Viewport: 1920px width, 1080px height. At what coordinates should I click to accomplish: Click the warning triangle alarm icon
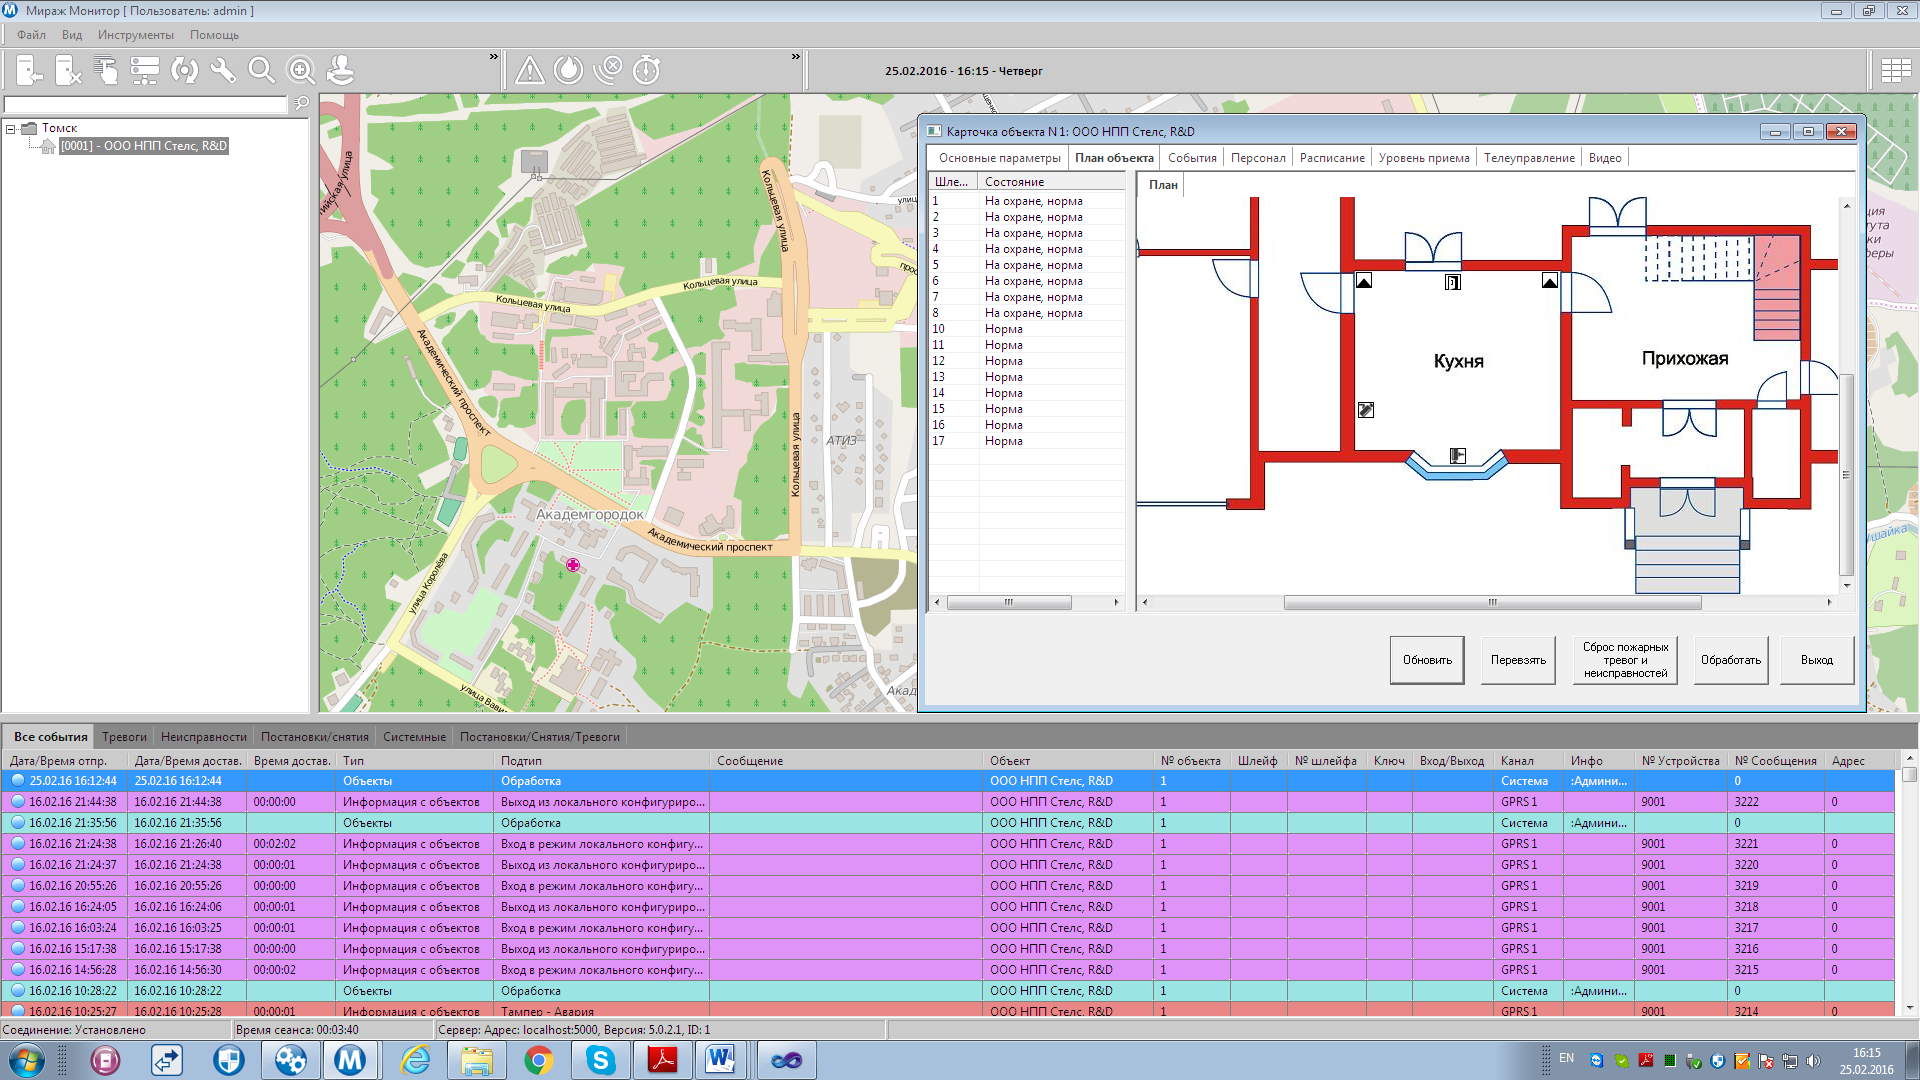click(529, 70)
